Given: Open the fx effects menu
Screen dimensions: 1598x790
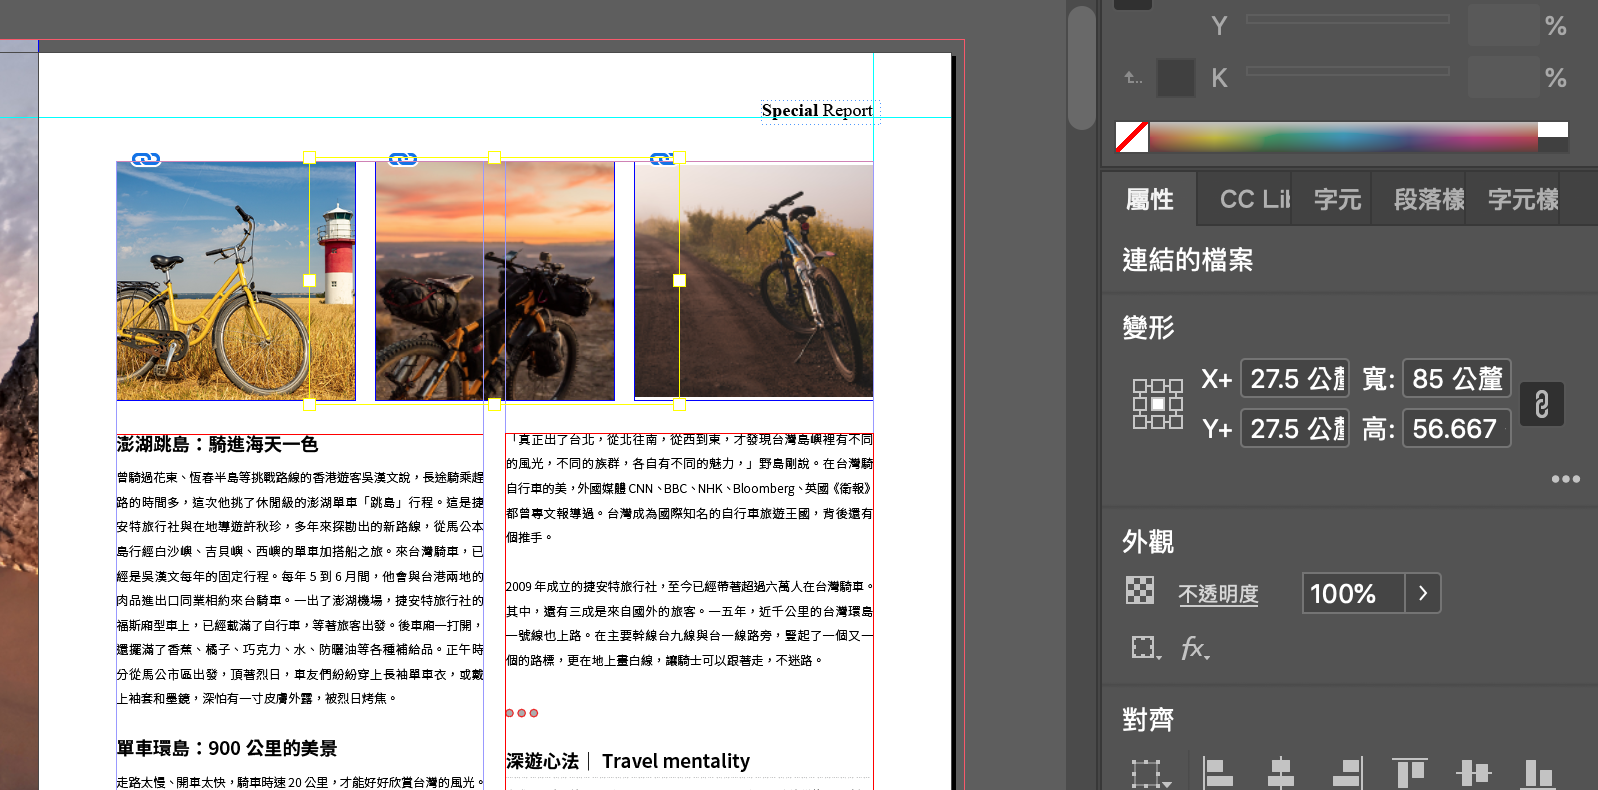Looking at the screenshot, I should pyautogui.click(x=1194, y=648).
